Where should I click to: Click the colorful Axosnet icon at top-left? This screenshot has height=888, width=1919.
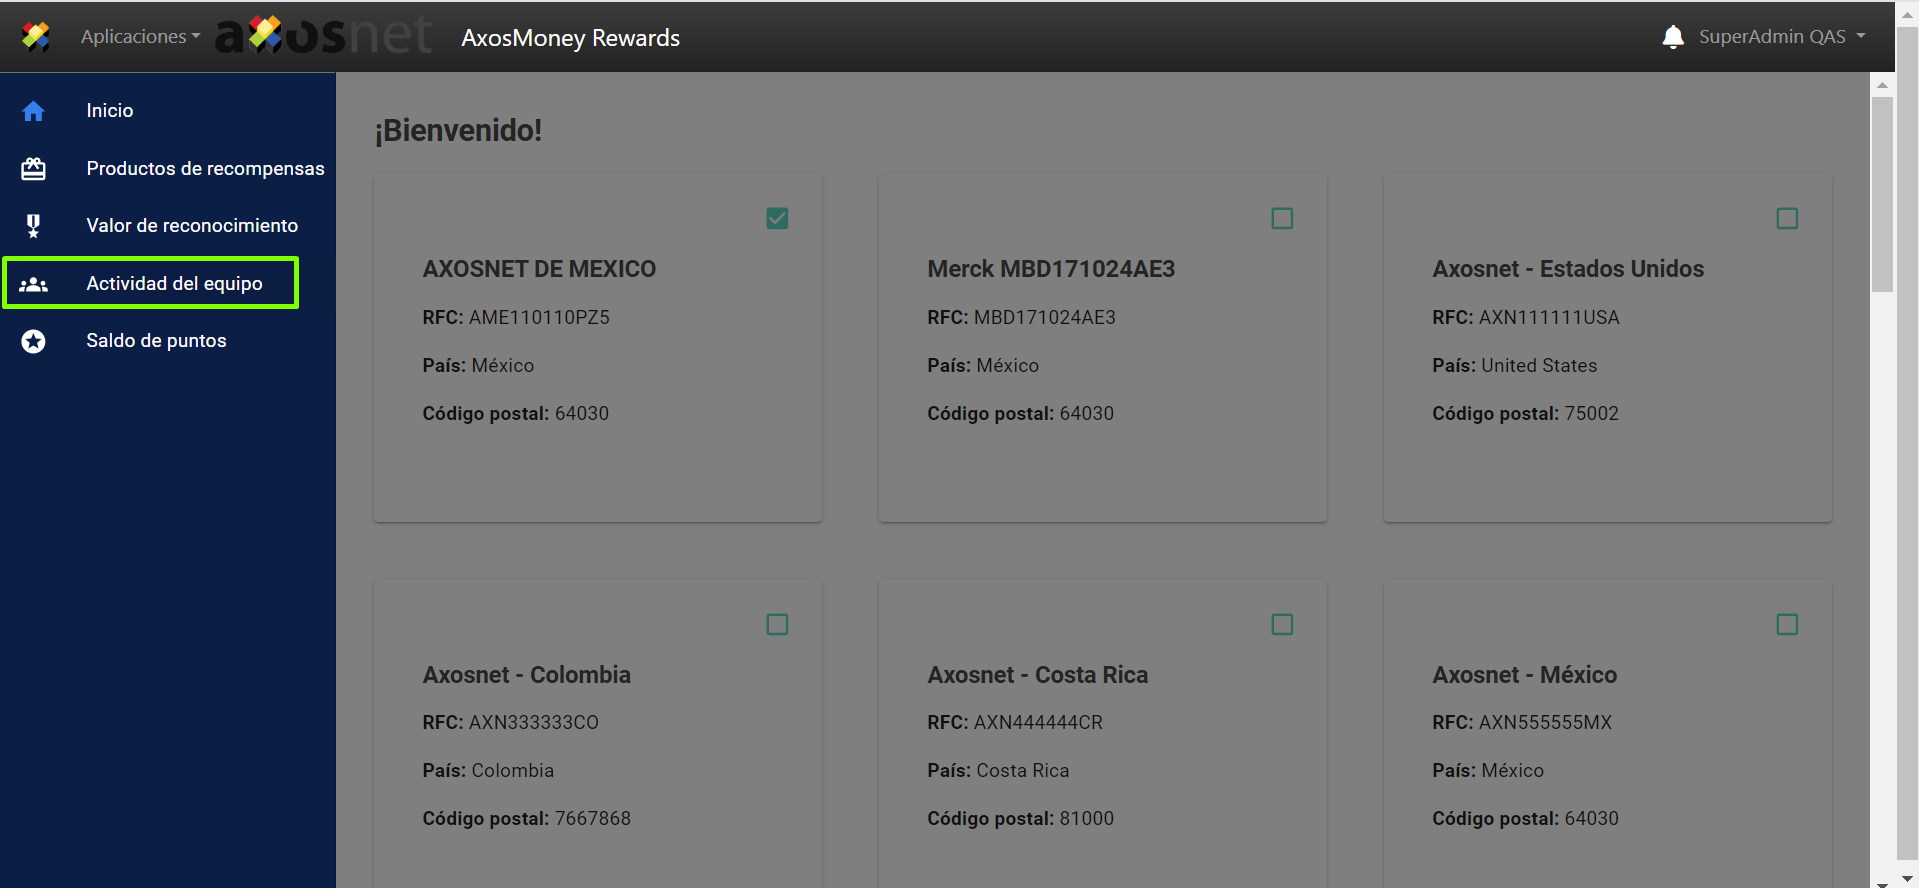[36, 37]
